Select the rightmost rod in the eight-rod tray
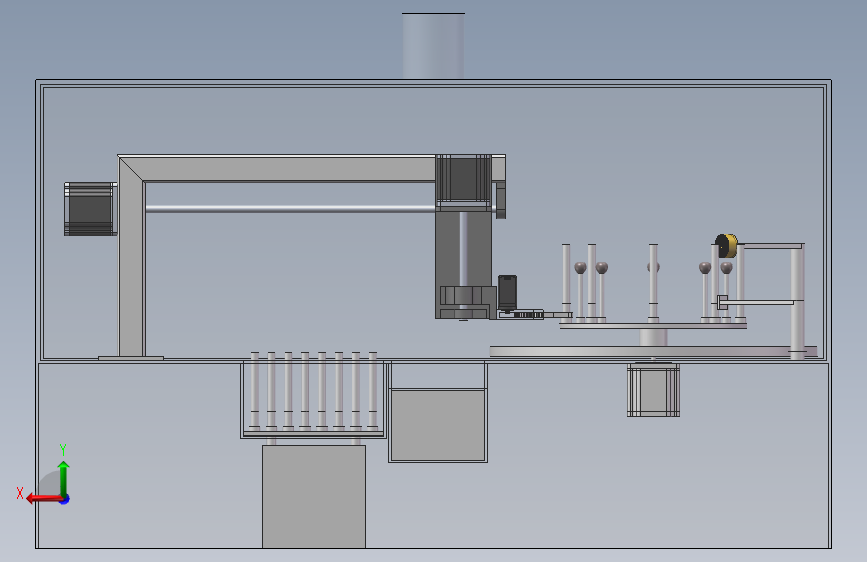 click(373, 391)
